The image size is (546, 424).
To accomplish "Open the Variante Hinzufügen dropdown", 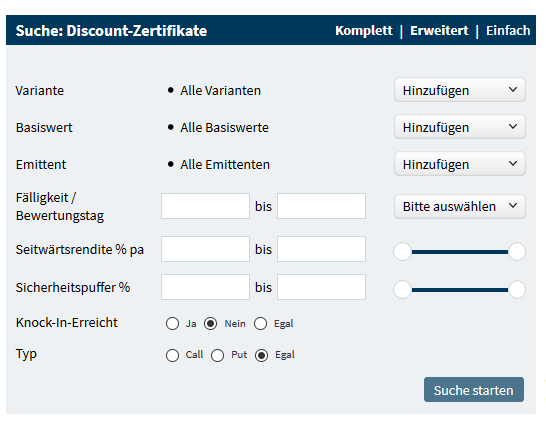I will point(460,90).
